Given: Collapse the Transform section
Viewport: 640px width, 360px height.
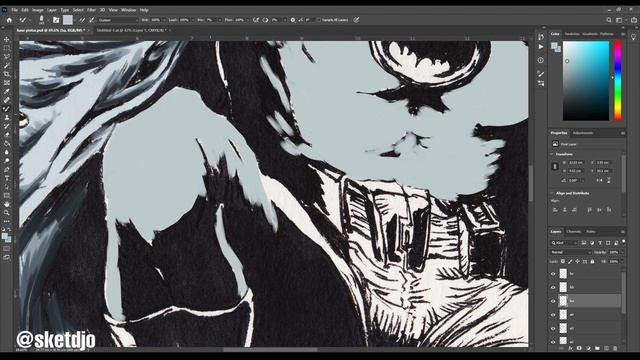Looking at the screenshot, I should (x=553, y=154).
